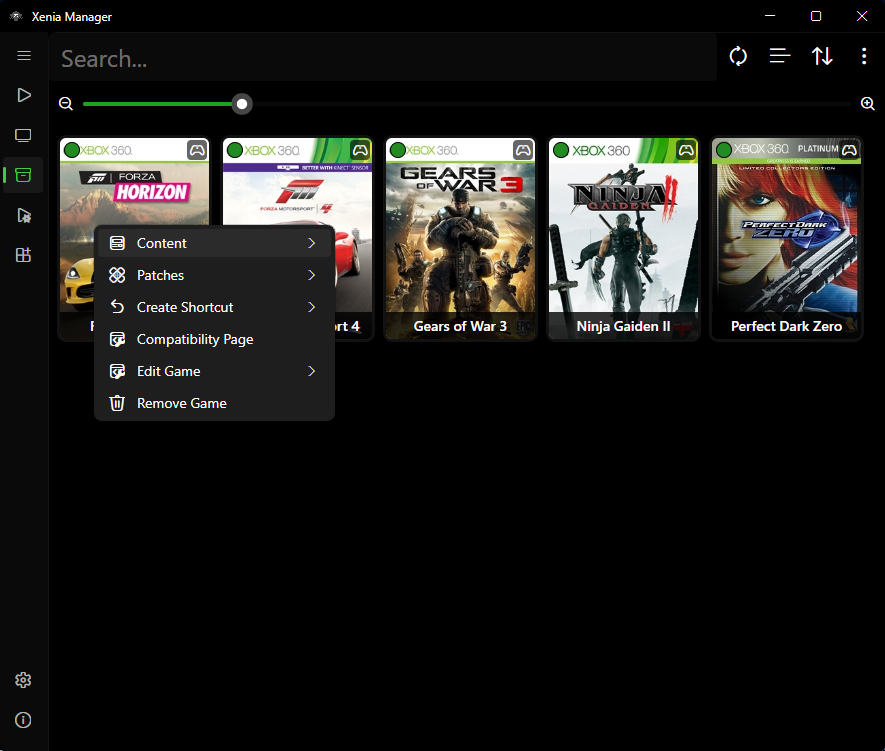Expand the Content submenu chevron
Screen dimensions: 885x751
coord(312,243)
